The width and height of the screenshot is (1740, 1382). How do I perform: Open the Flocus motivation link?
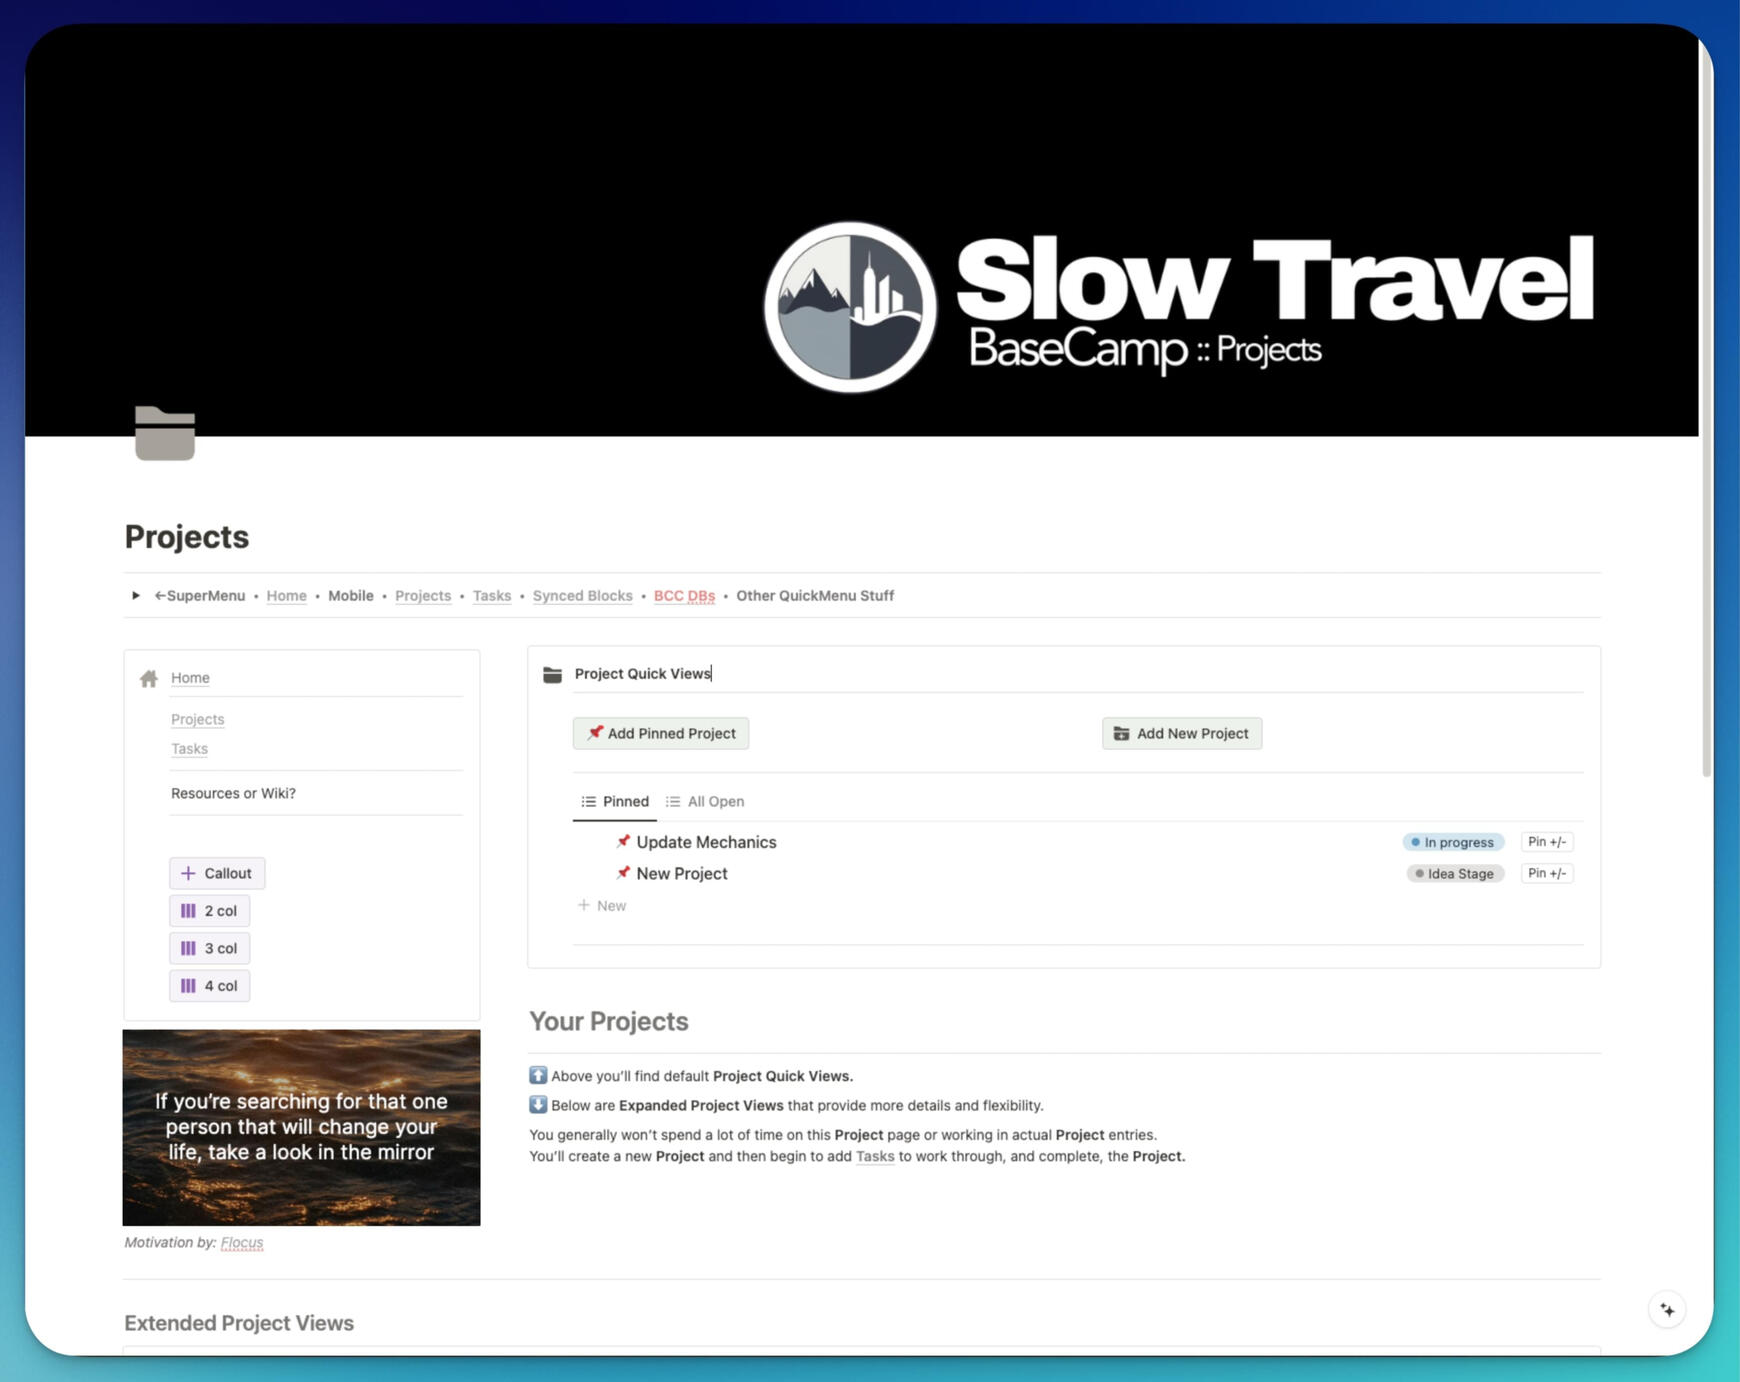[242, 1243]
